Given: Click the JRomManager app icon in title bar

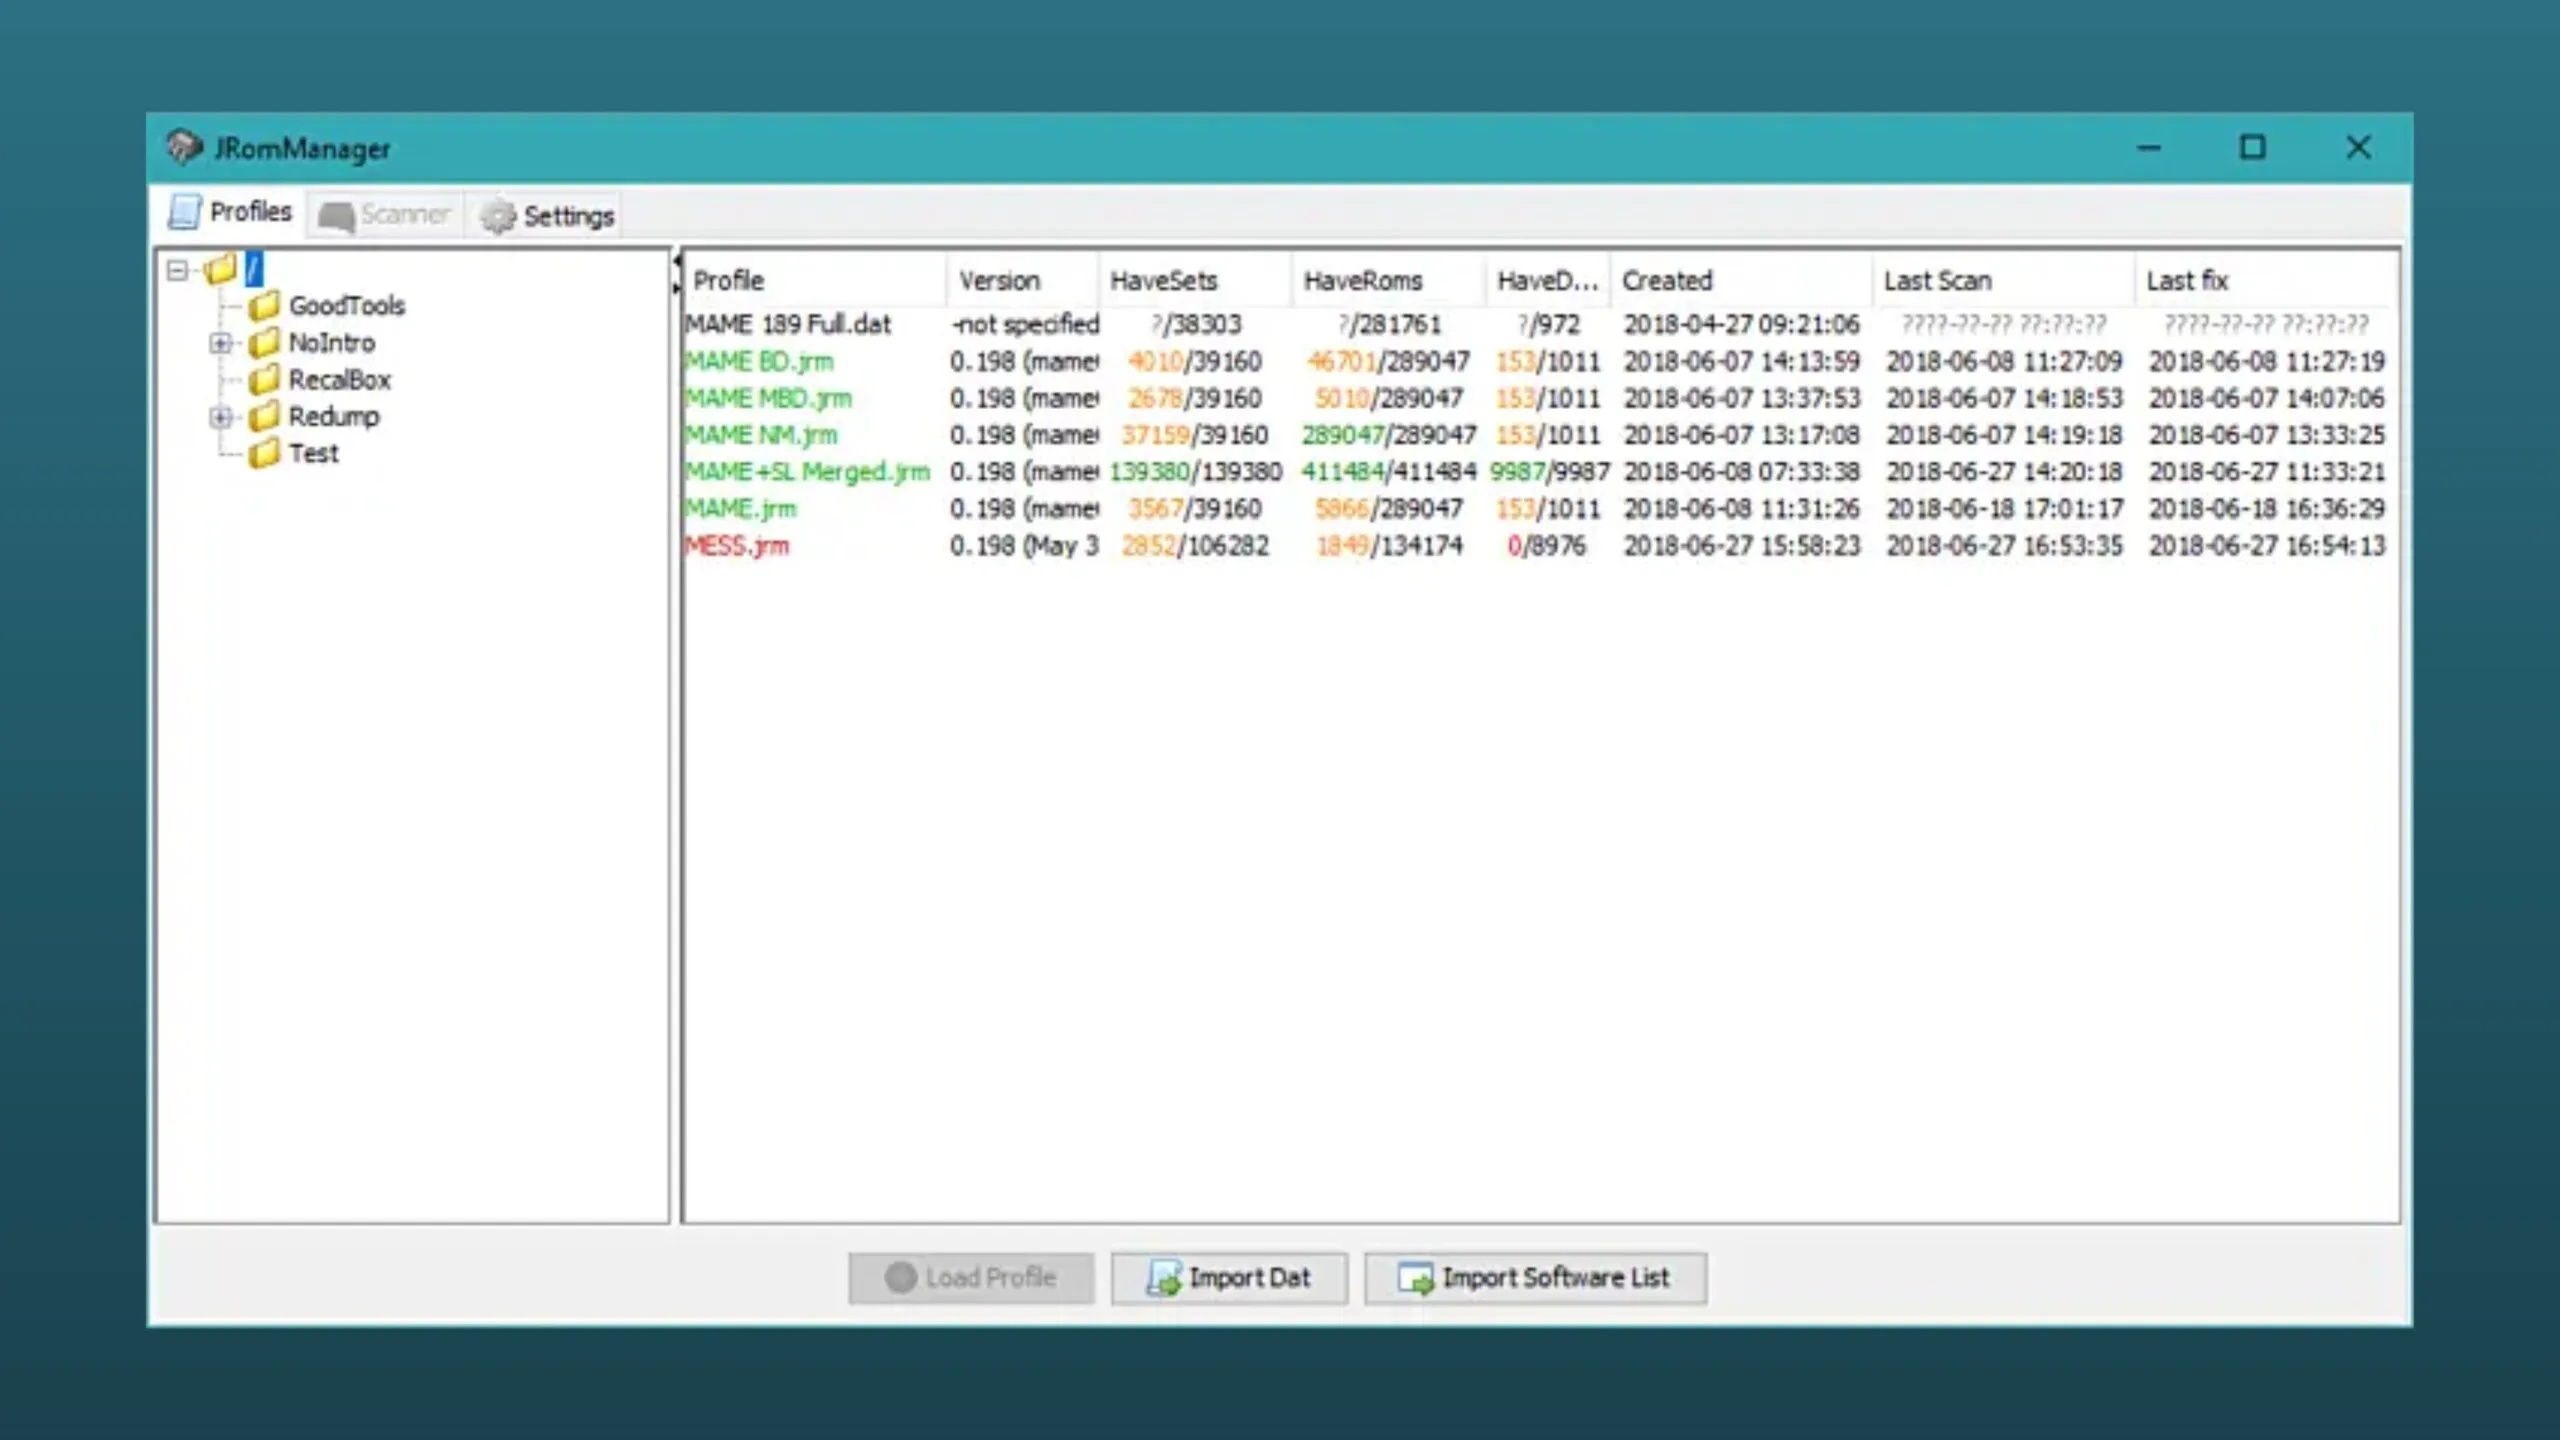Looking at the screenshot, I should point(184,148).
